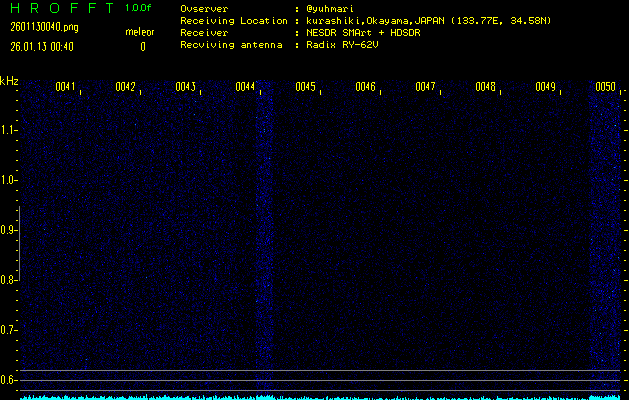Click the 0042 time marker

click(x=125, y=87)
